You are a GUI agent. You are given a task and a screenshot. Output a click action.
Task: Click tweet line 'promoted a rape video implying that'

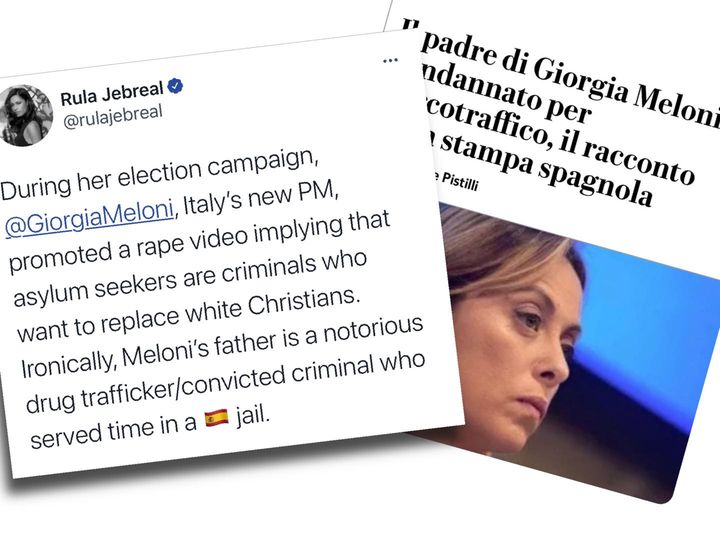click(x=199, y=242)
